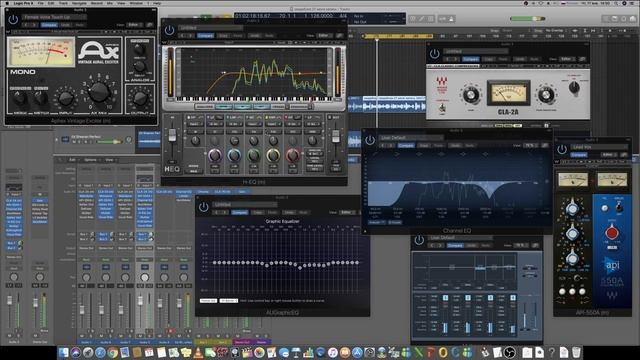Bypass AUGraphicEQ using its power button
Viewport: 640px width, 360px height.
pyautogui.click(x=203, y=207)
